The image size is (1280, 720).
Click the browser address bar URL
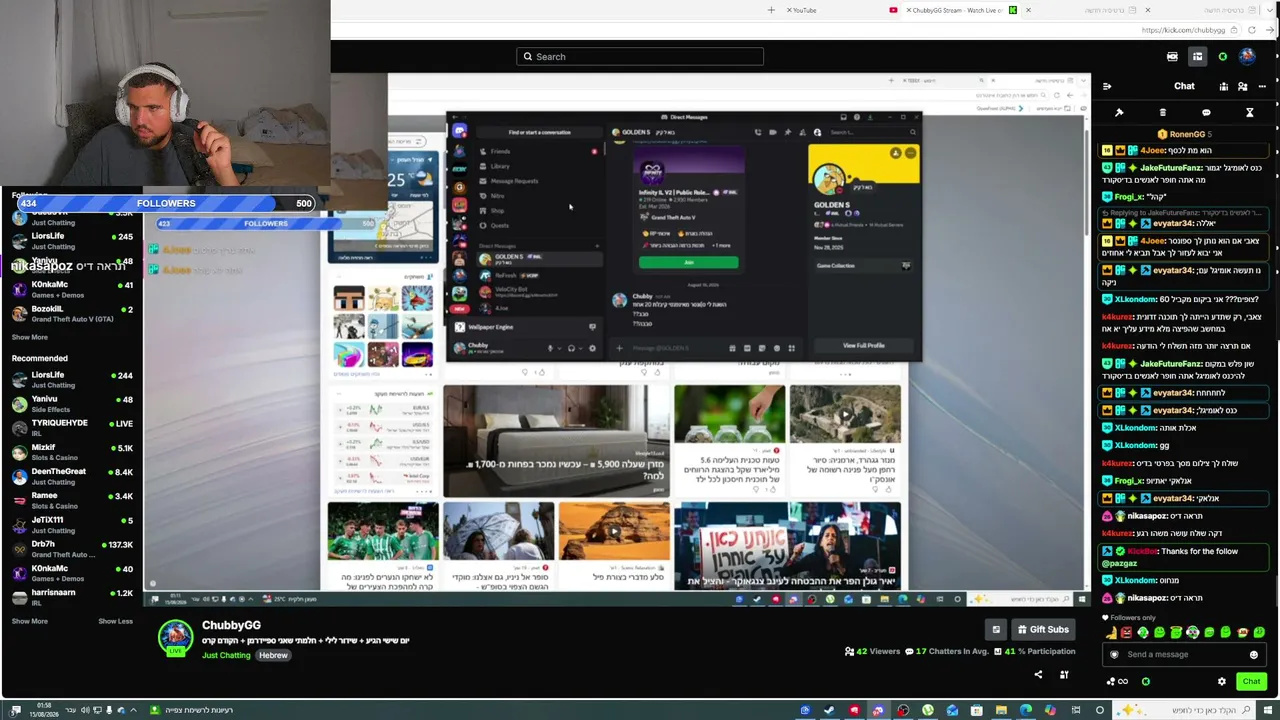point(1183,31)
